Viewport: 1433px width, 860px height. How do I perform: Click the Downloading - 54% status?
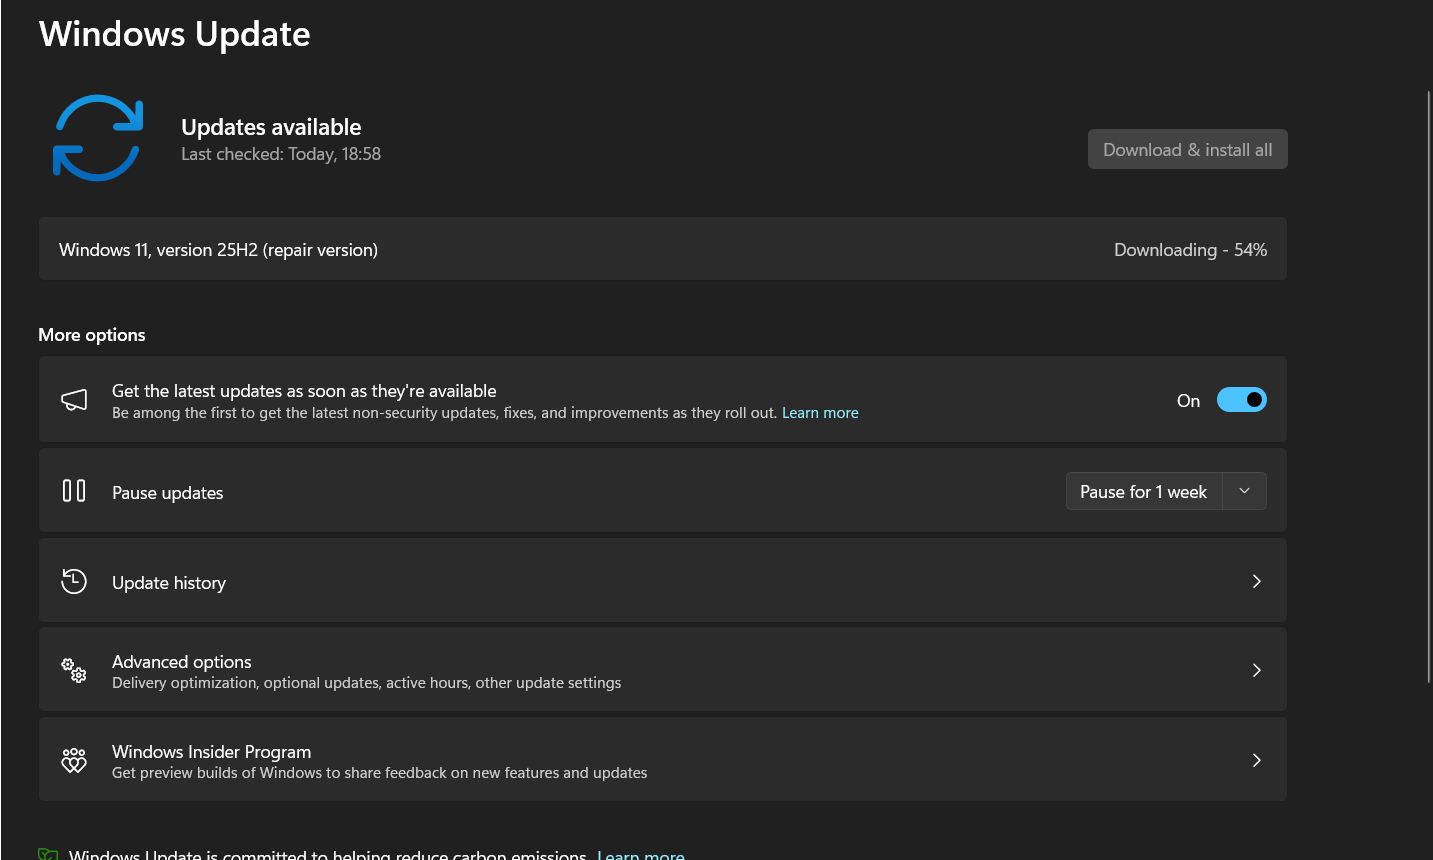click(1190, 250)
